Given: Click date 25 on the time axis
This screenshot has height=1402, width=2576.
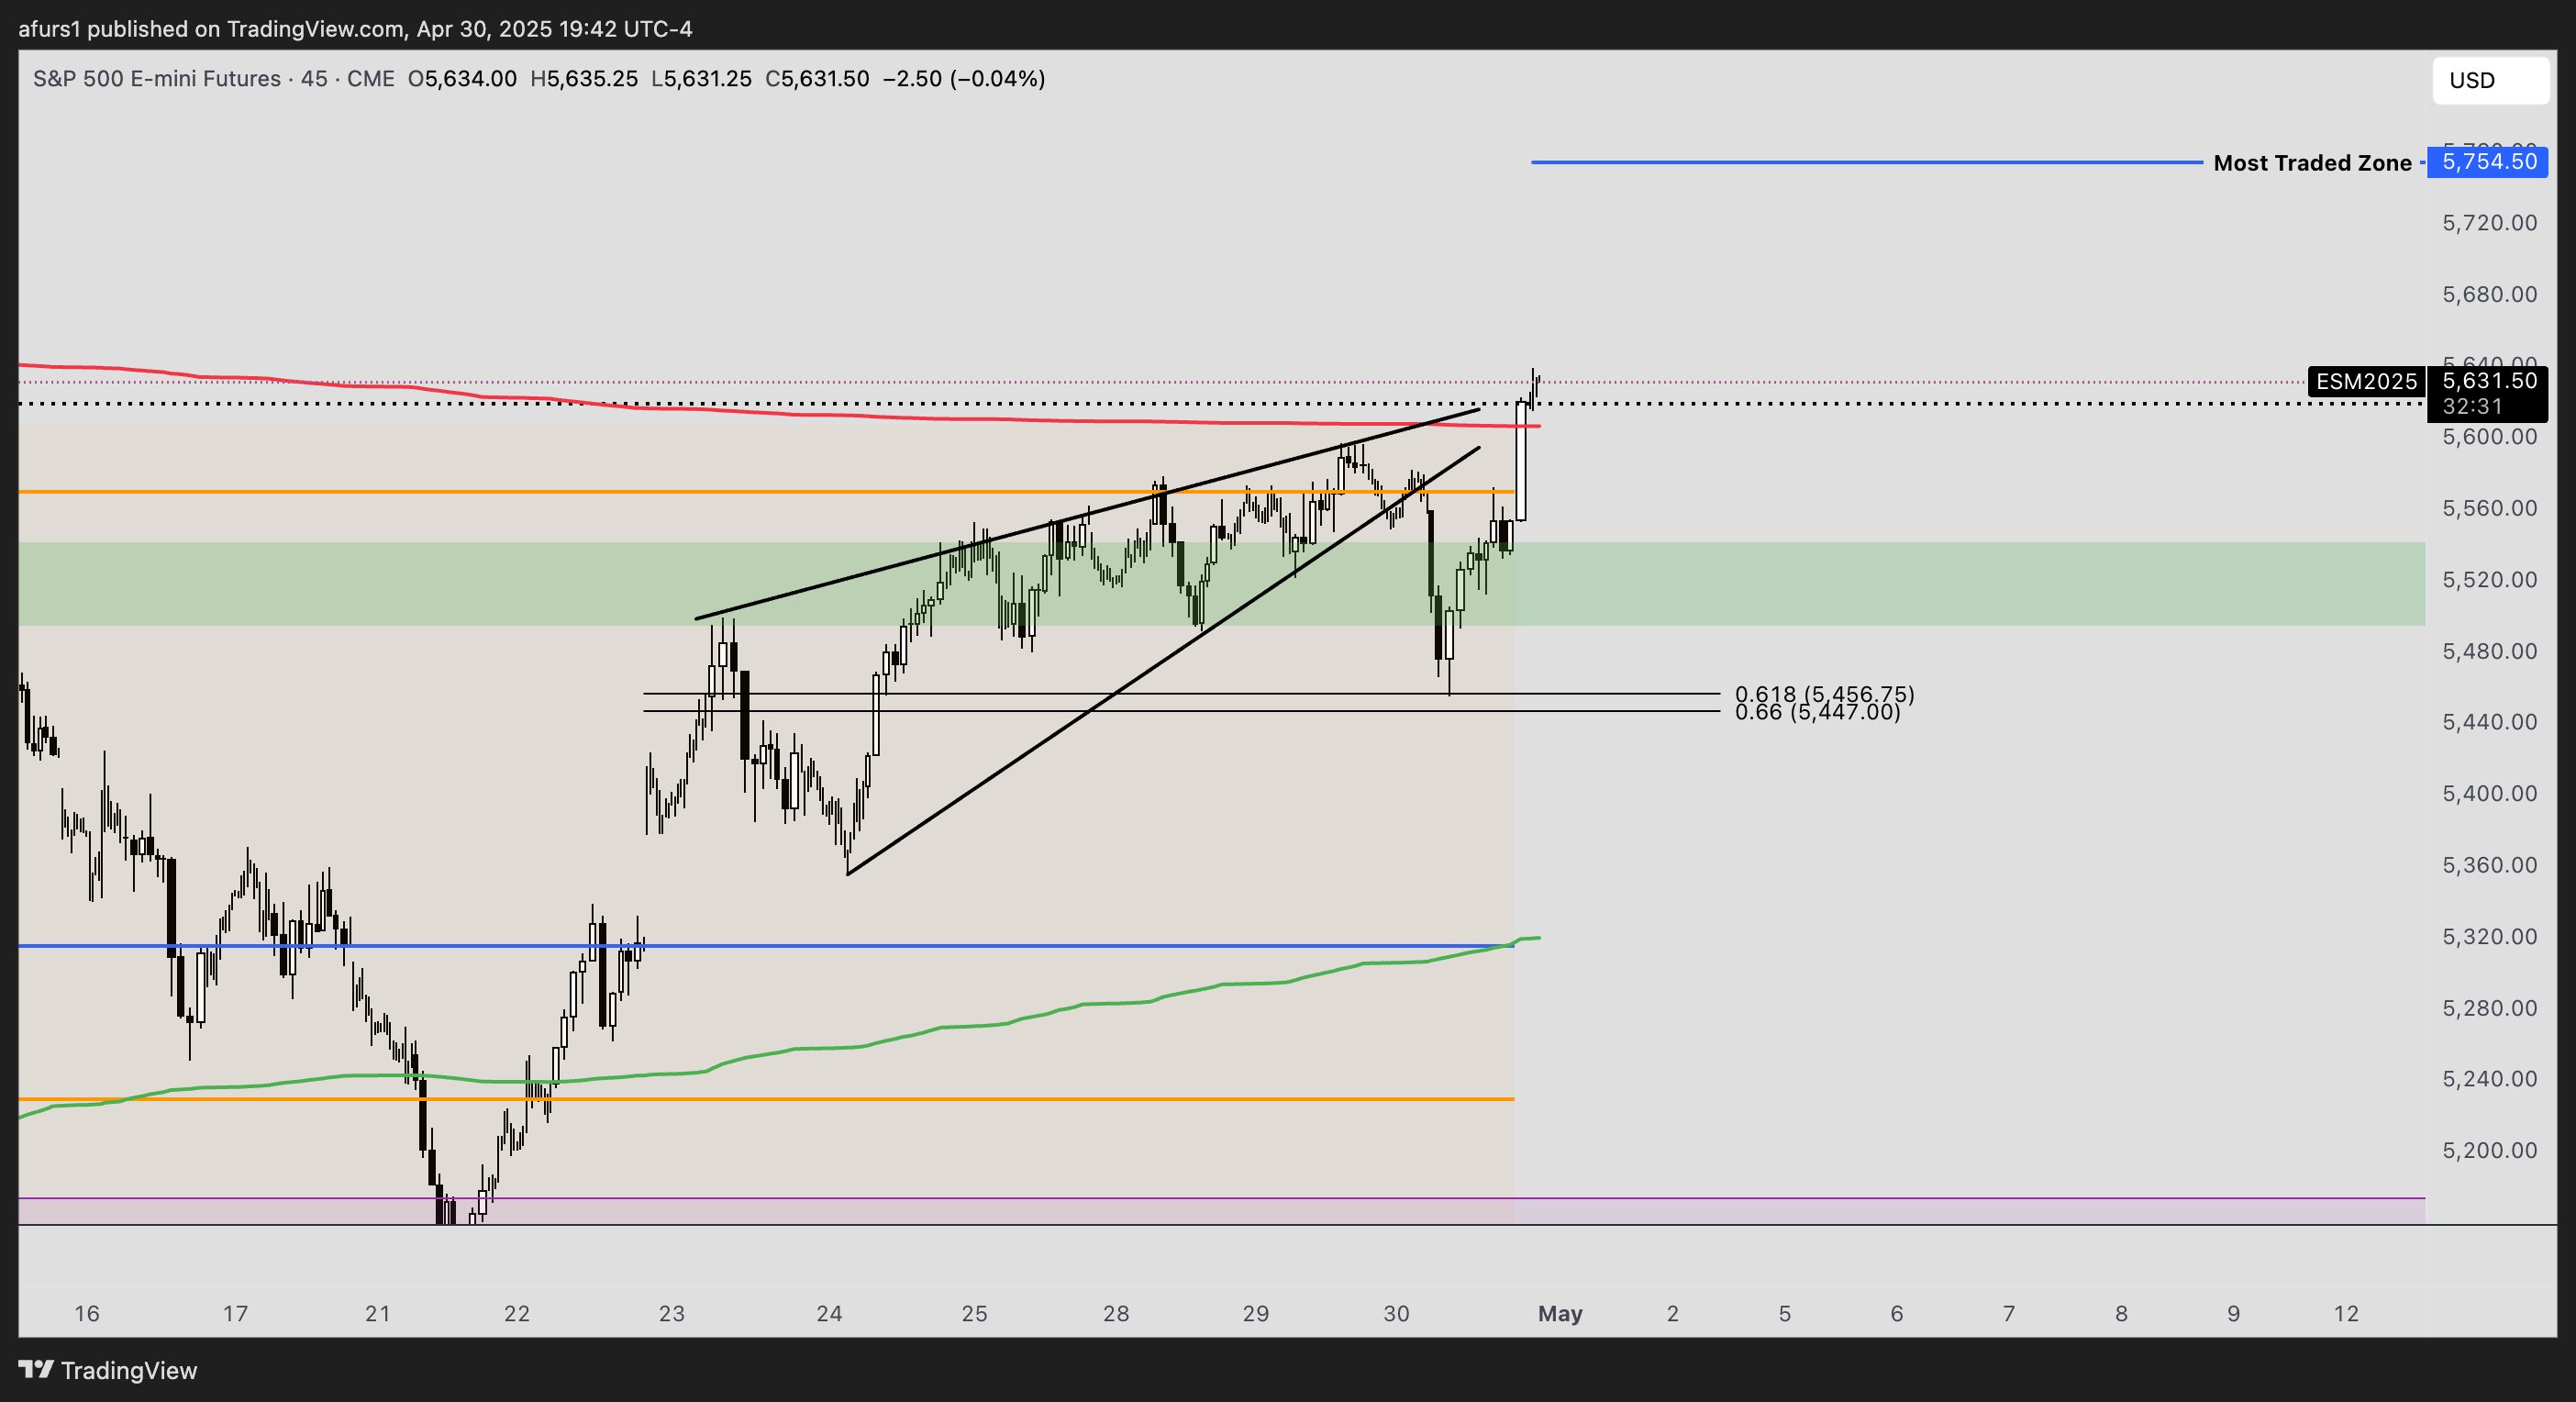Looking at the screenshot, I should [x=974, y=1314].
